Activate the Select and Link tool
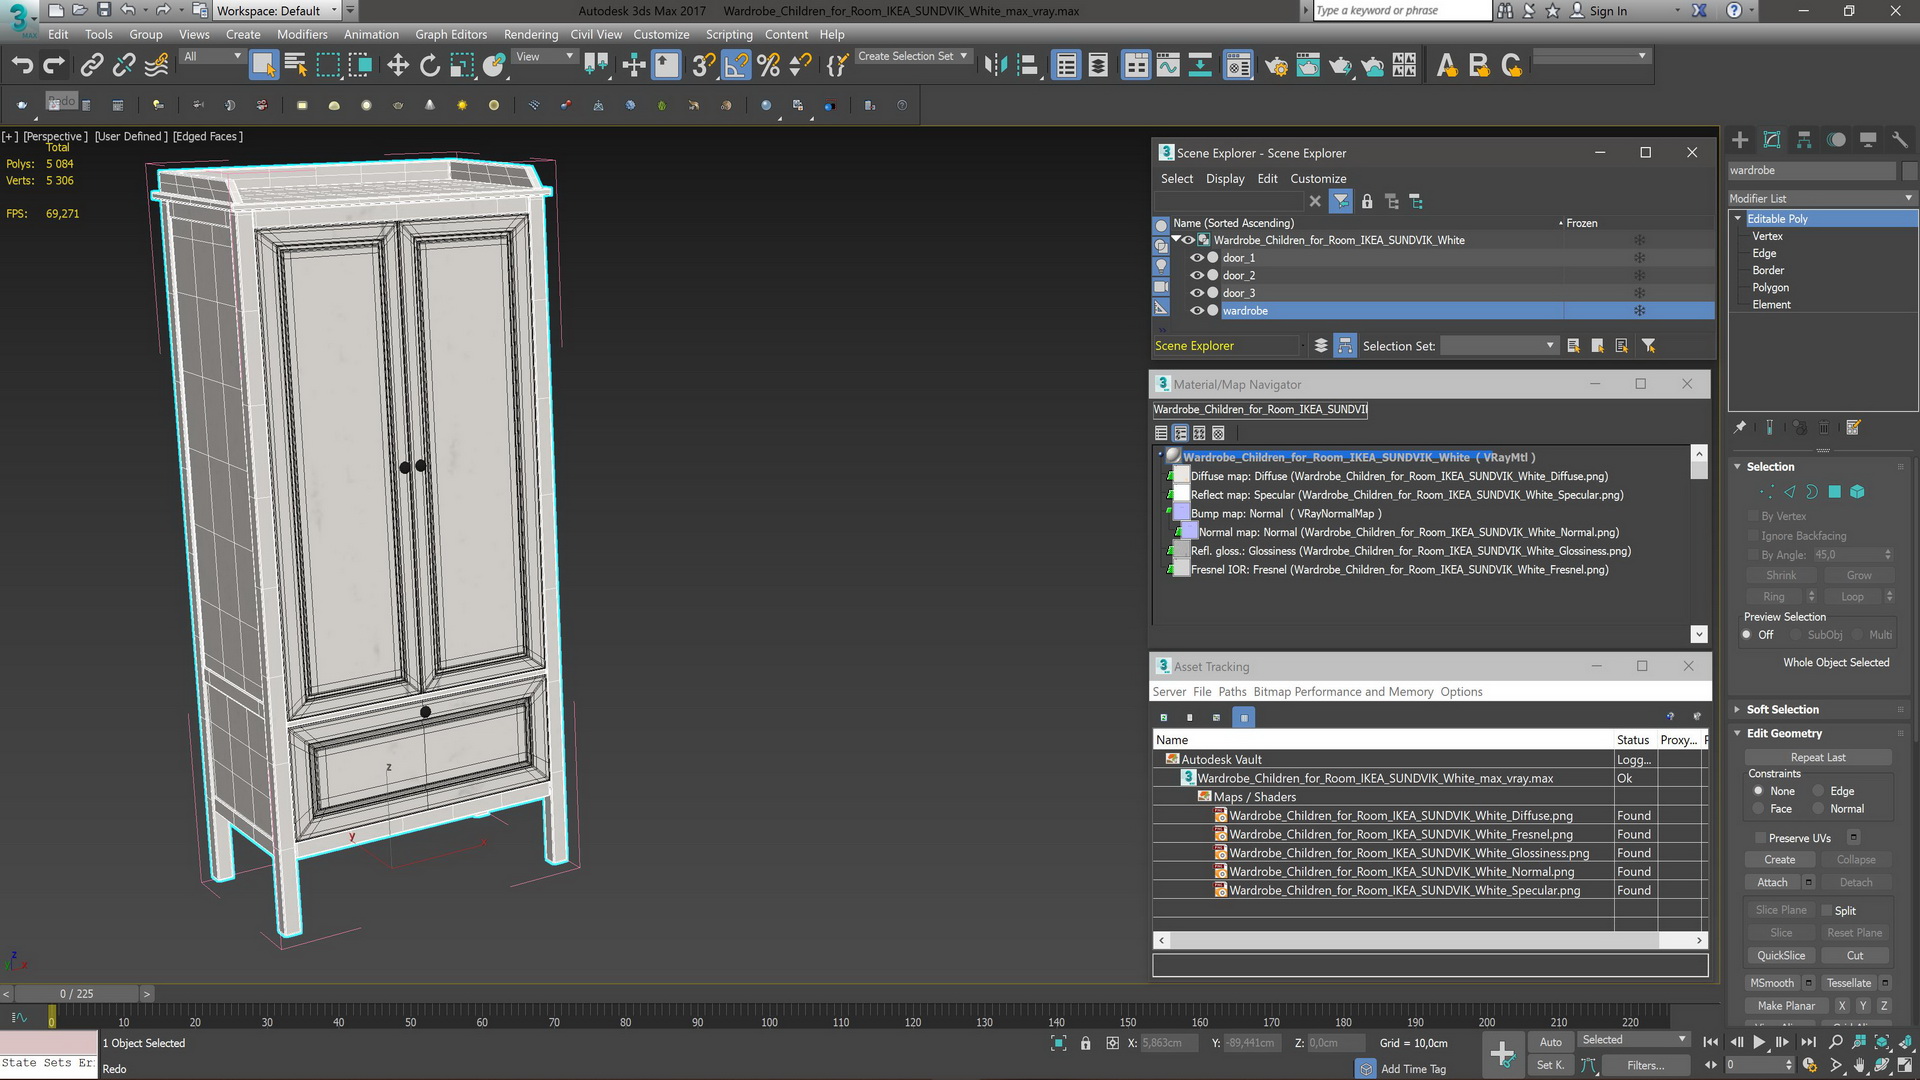Viewport: 1920px width, 1080px height. point(91,66)
